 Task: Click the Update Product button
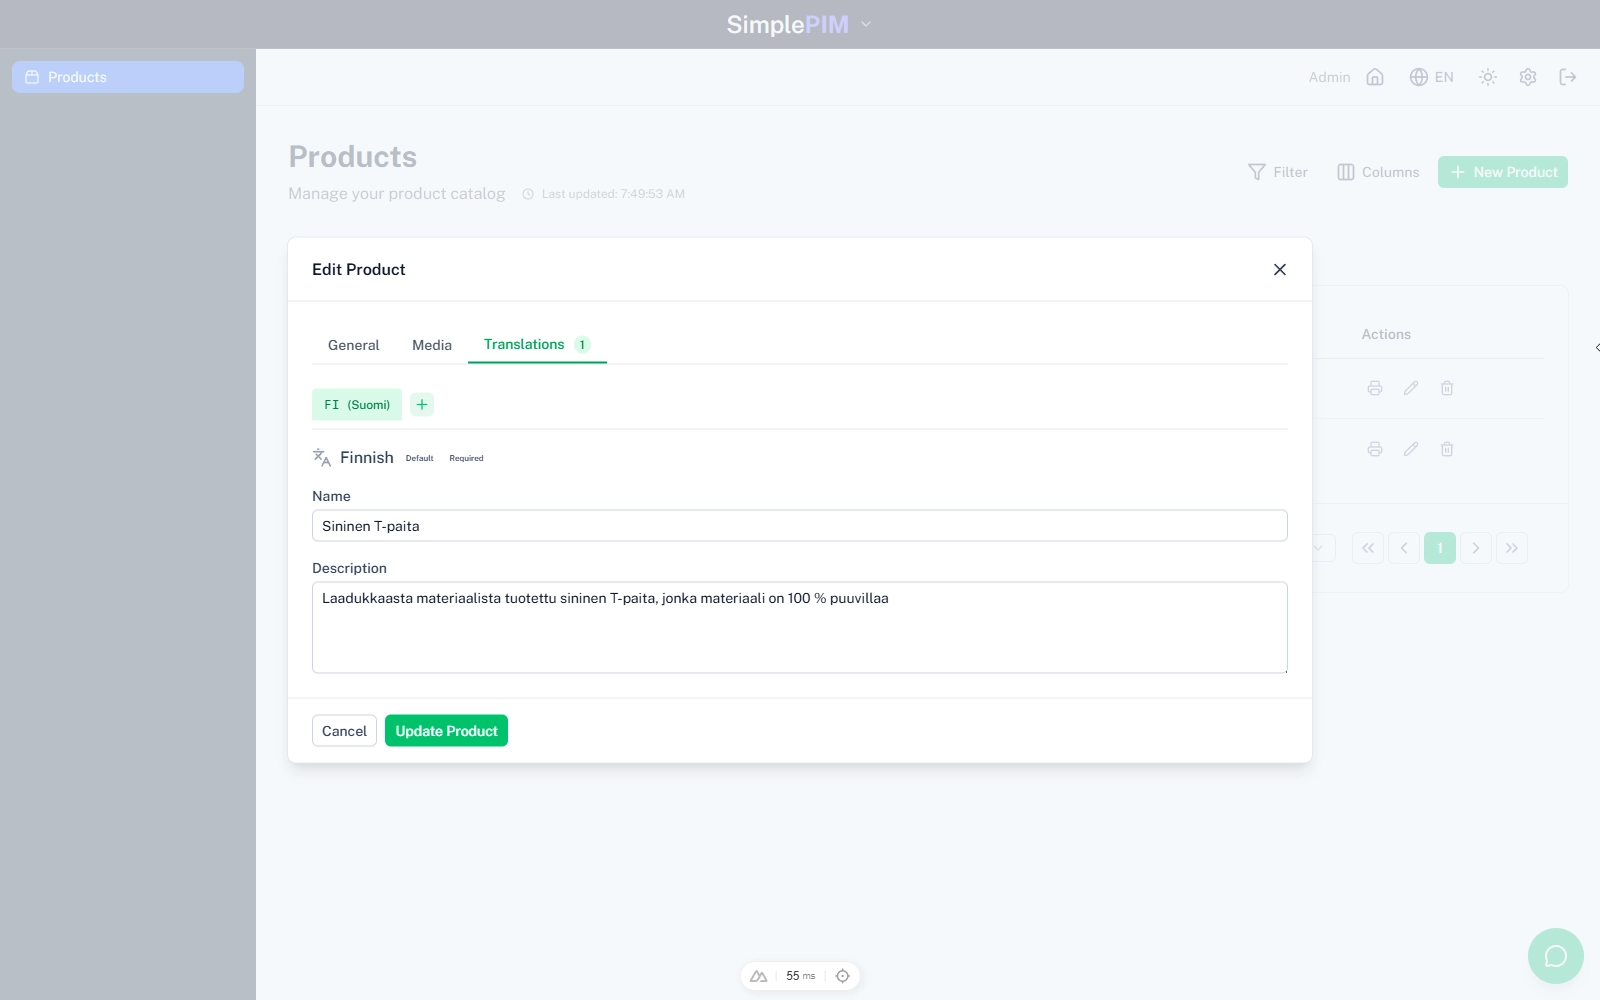pyautogui.click(x=446, y=731)
